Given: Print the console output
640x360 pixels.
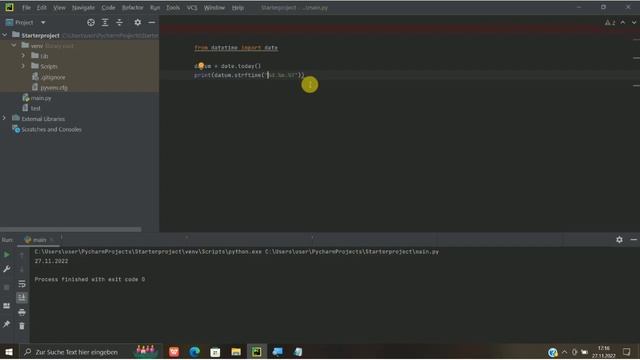Looking at the screenshot, I should tap(22, 312).
